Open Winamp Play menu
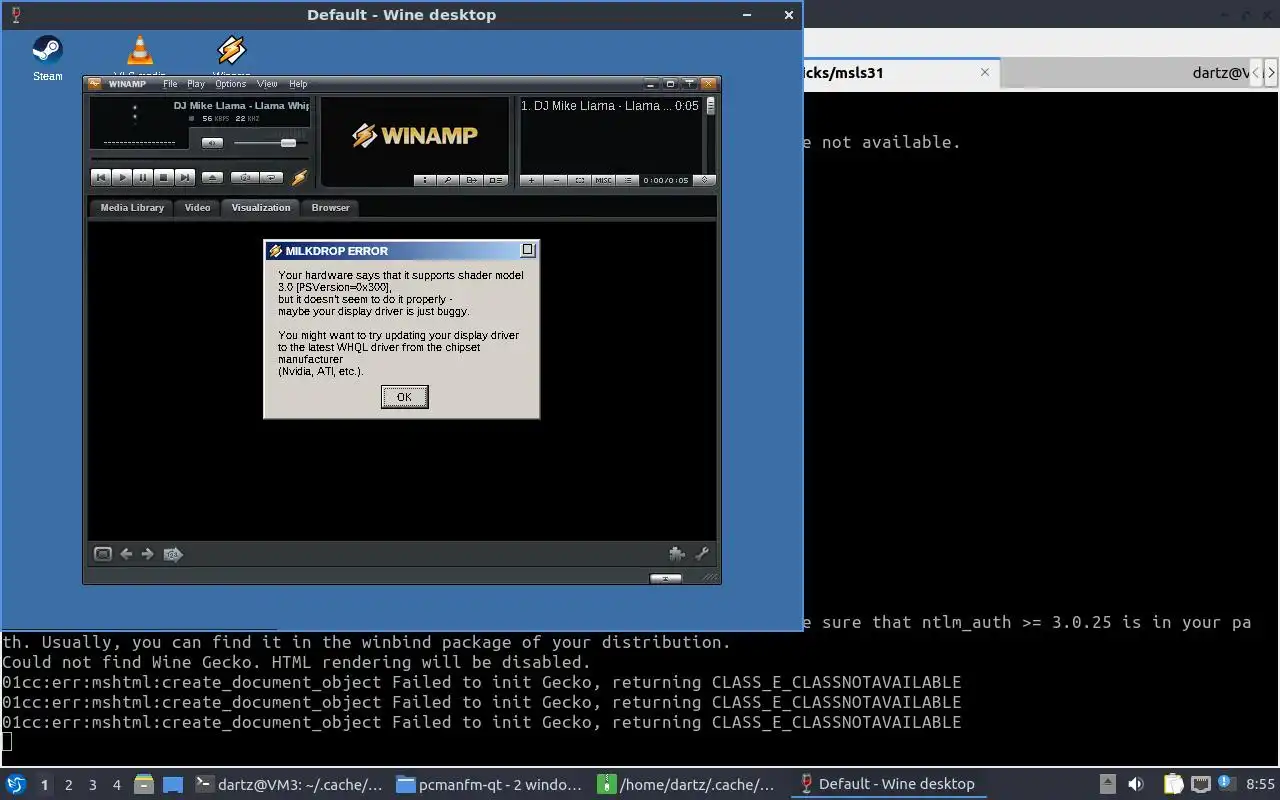 click(196, 84)
